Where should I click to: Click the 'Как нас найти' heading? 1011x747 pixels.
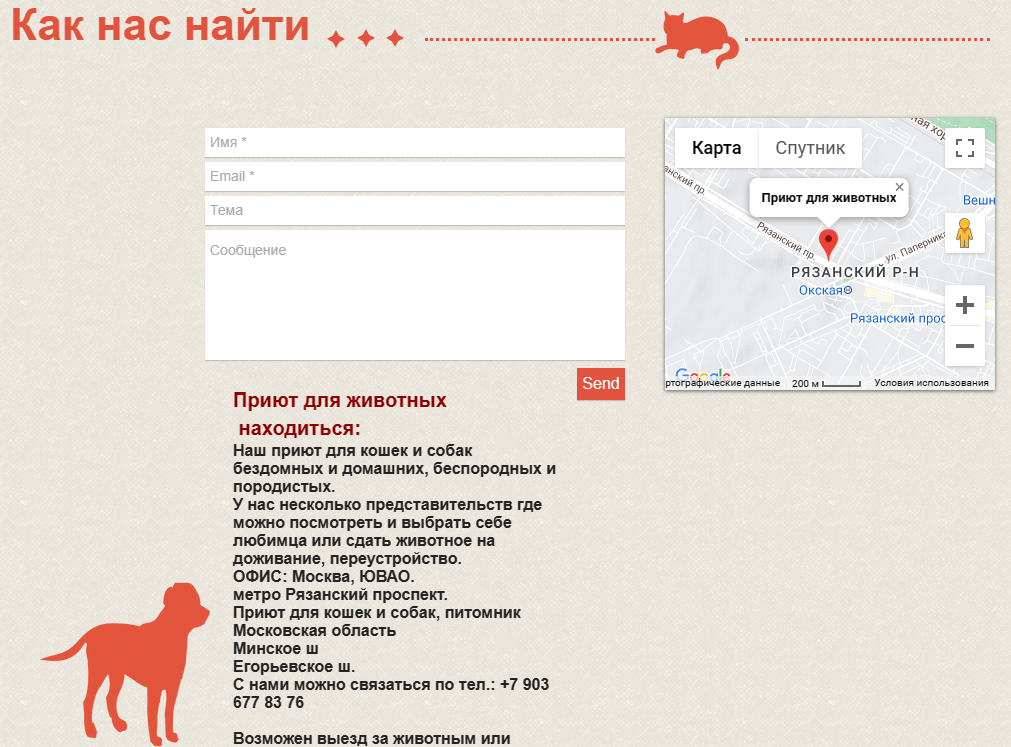tap(161, 26)
